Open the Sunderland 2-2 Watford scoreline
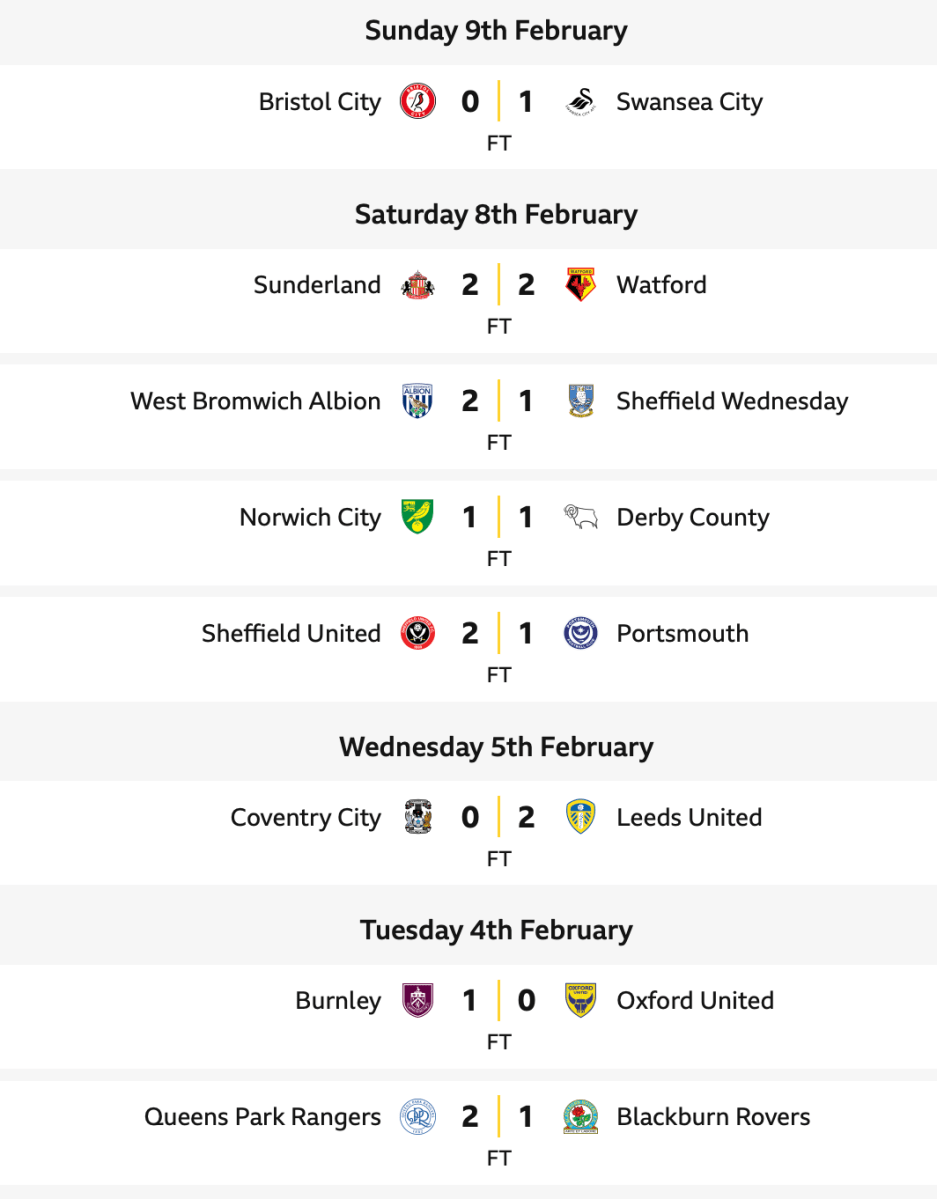Viewport: 937px width, 1199px height. pyautogui.click(x=498, y=285)
